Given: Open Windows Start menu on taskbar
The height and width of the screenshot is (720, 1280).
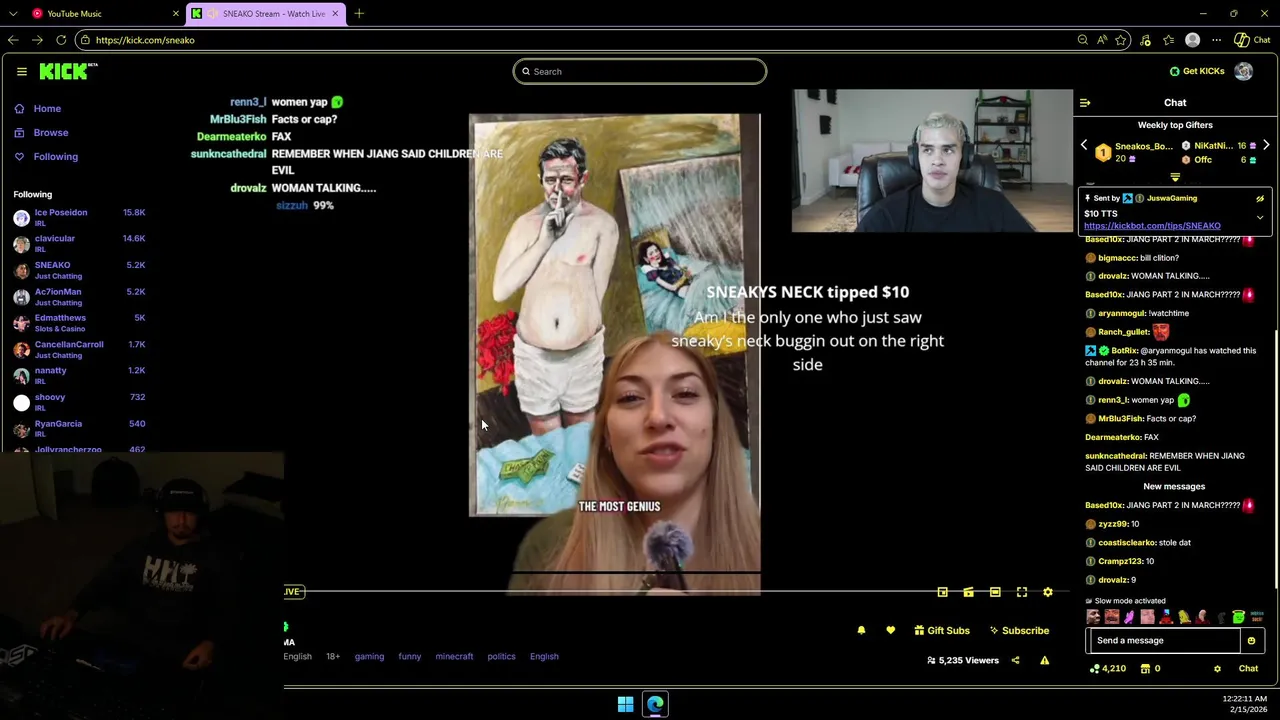Looking at the screenshot, I should (x=625, y=704).
